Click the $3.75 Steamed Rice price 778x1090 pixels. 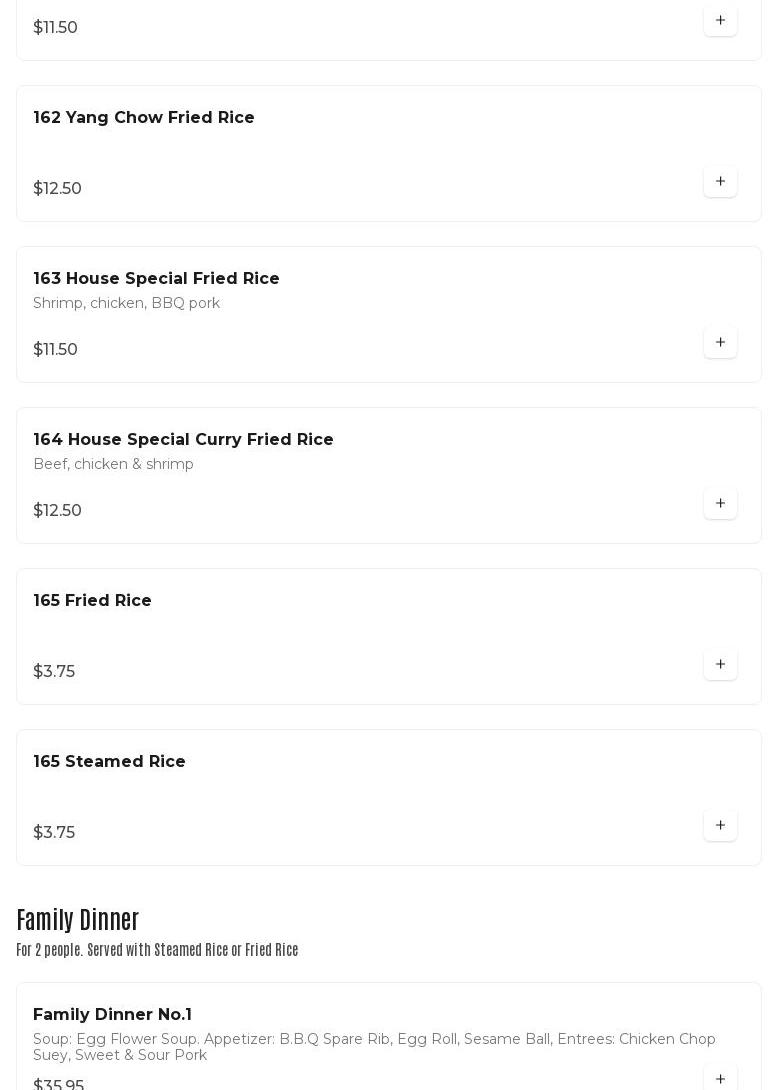(54, 833)
